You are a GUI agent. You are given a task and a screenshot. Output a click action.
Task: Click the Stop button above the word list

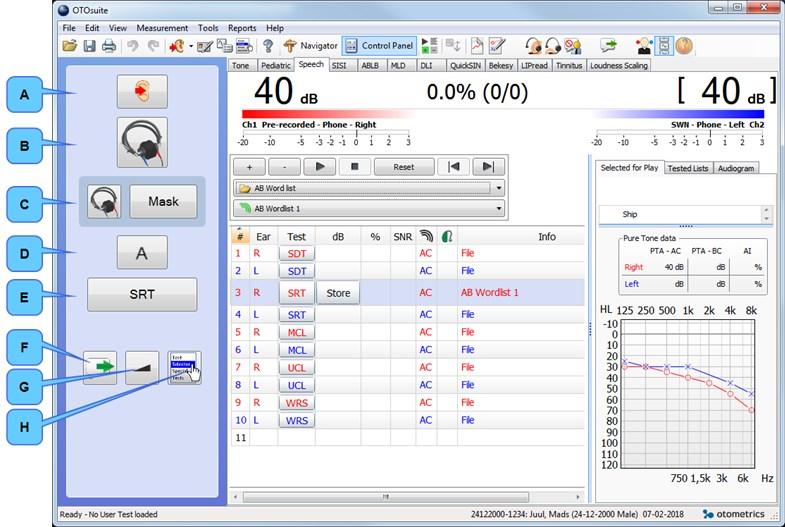[354, 167]
